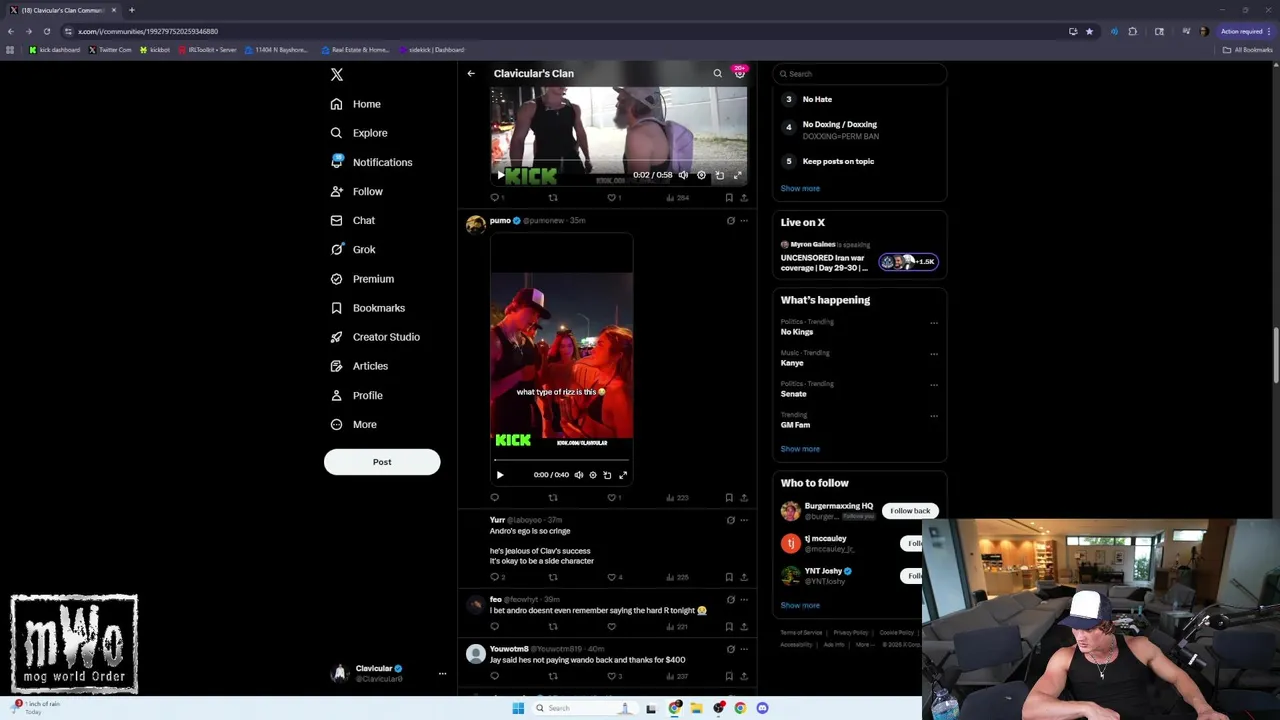Click the taskbar Search box
The width and height of the screenshot is (1280, 720).
coord(585,708)
